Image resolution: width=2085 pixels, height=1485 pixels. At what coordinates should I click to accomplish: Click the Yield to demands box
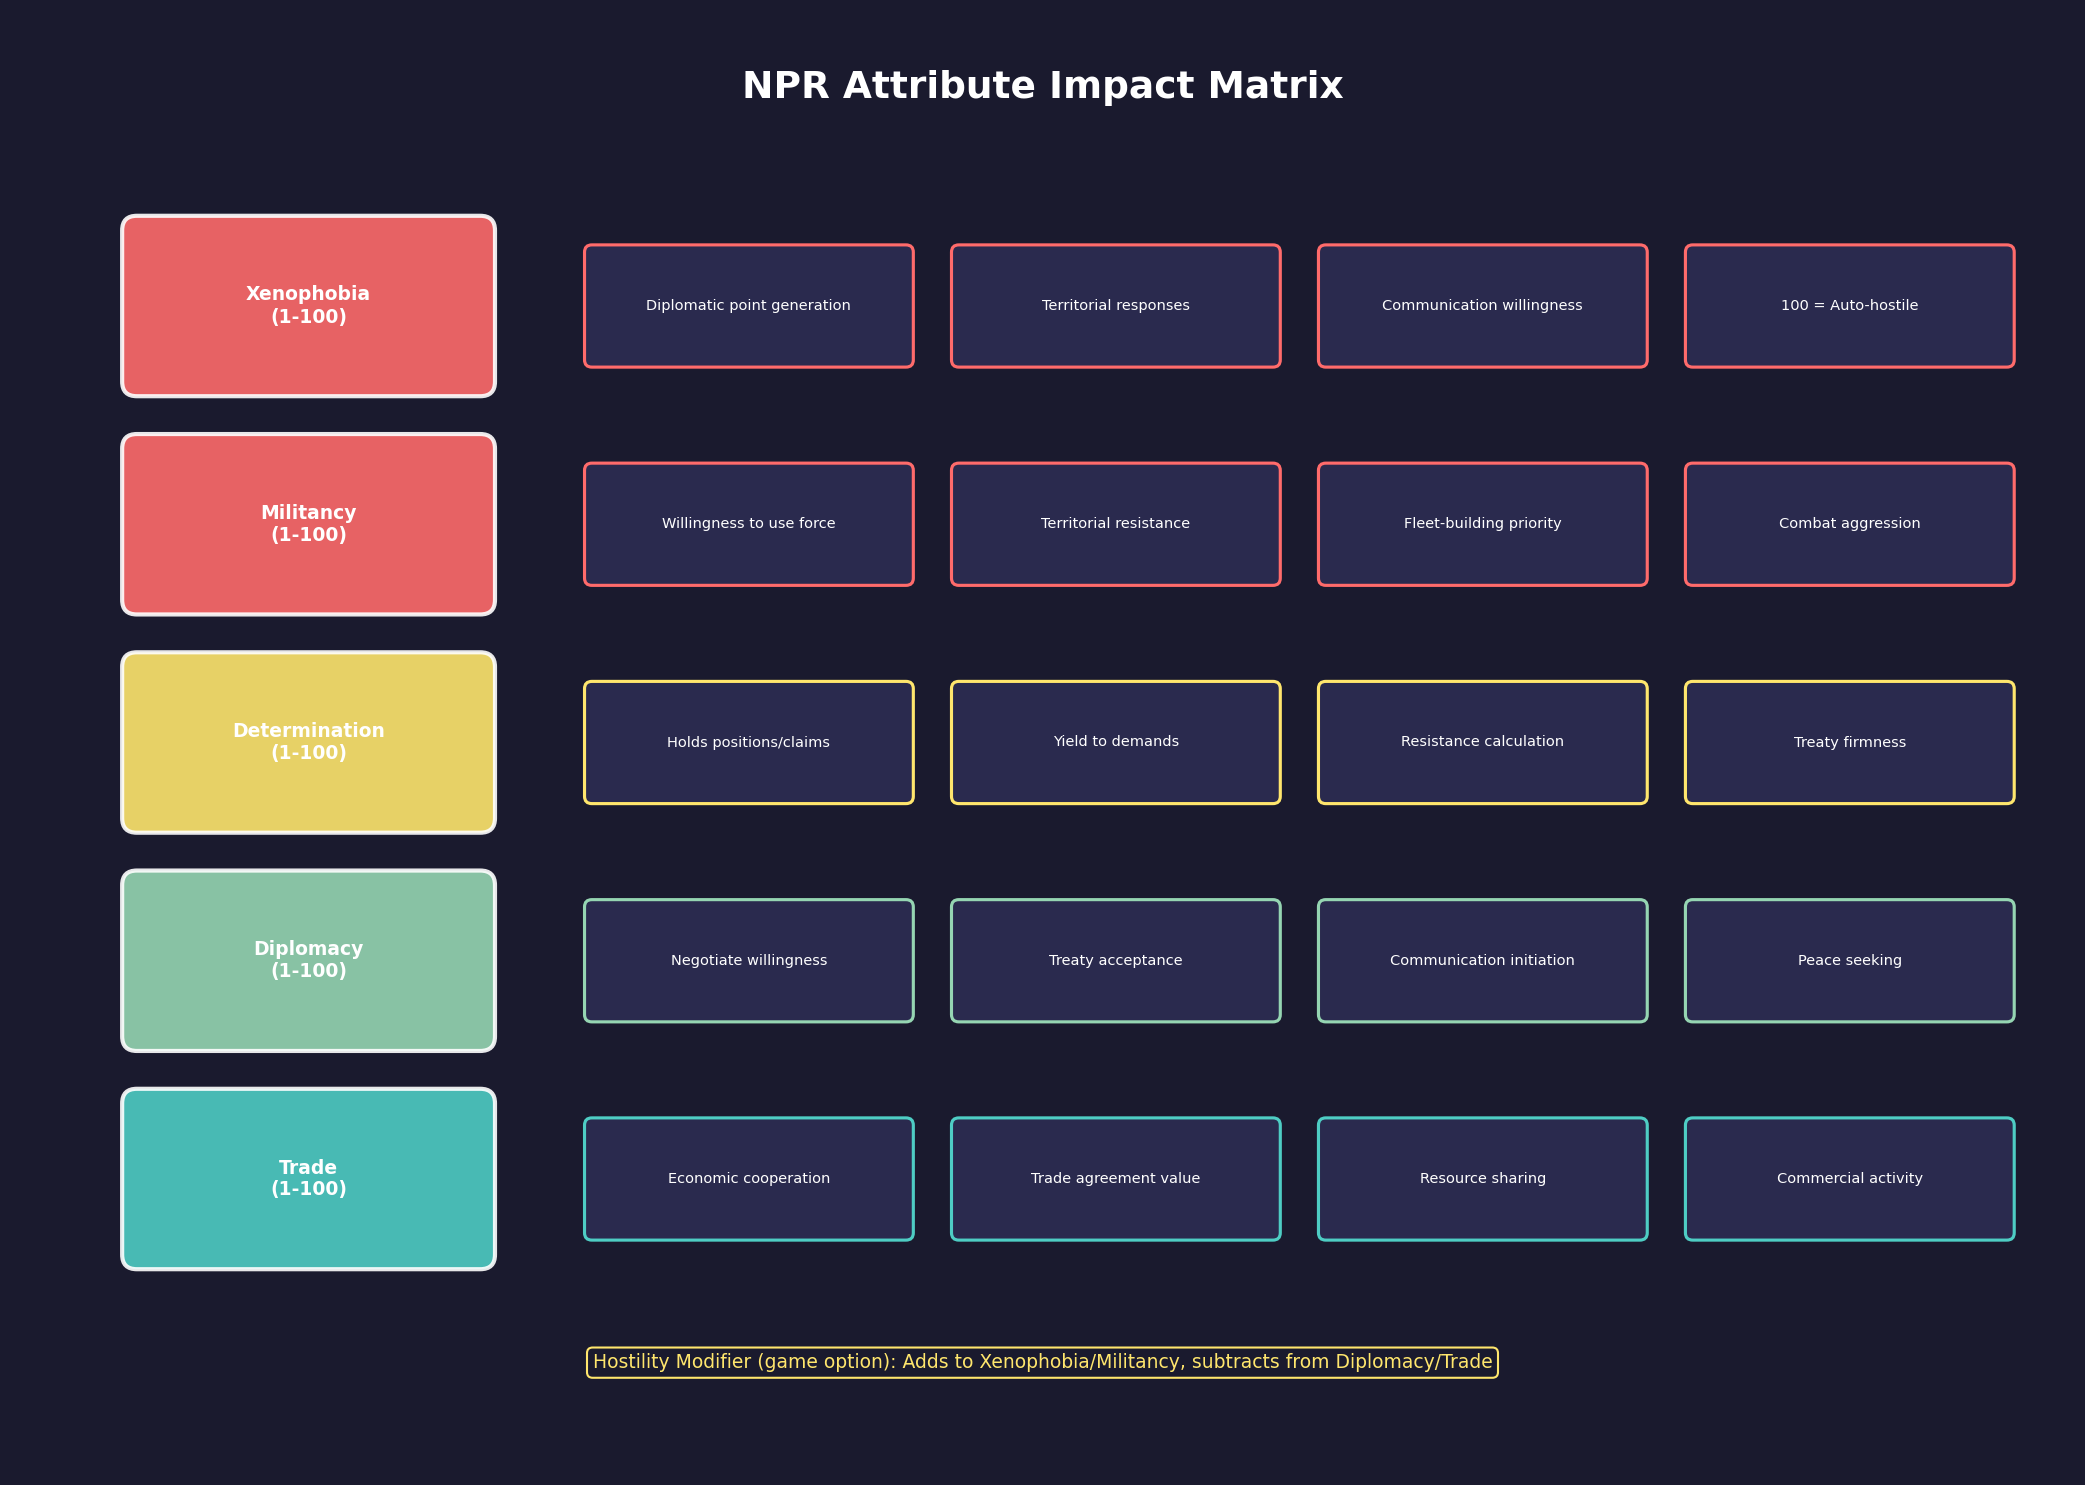click(1115, 741)
